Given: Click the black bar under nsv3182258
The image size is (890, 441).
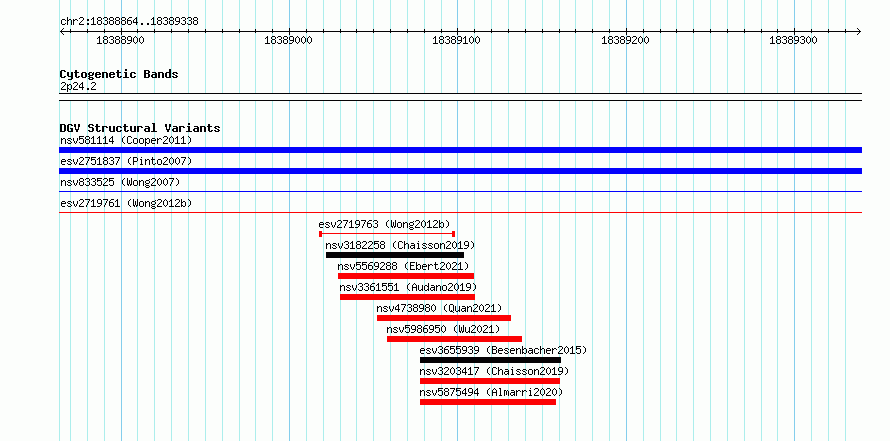Looking at the screenshot, I should (395, 255).
